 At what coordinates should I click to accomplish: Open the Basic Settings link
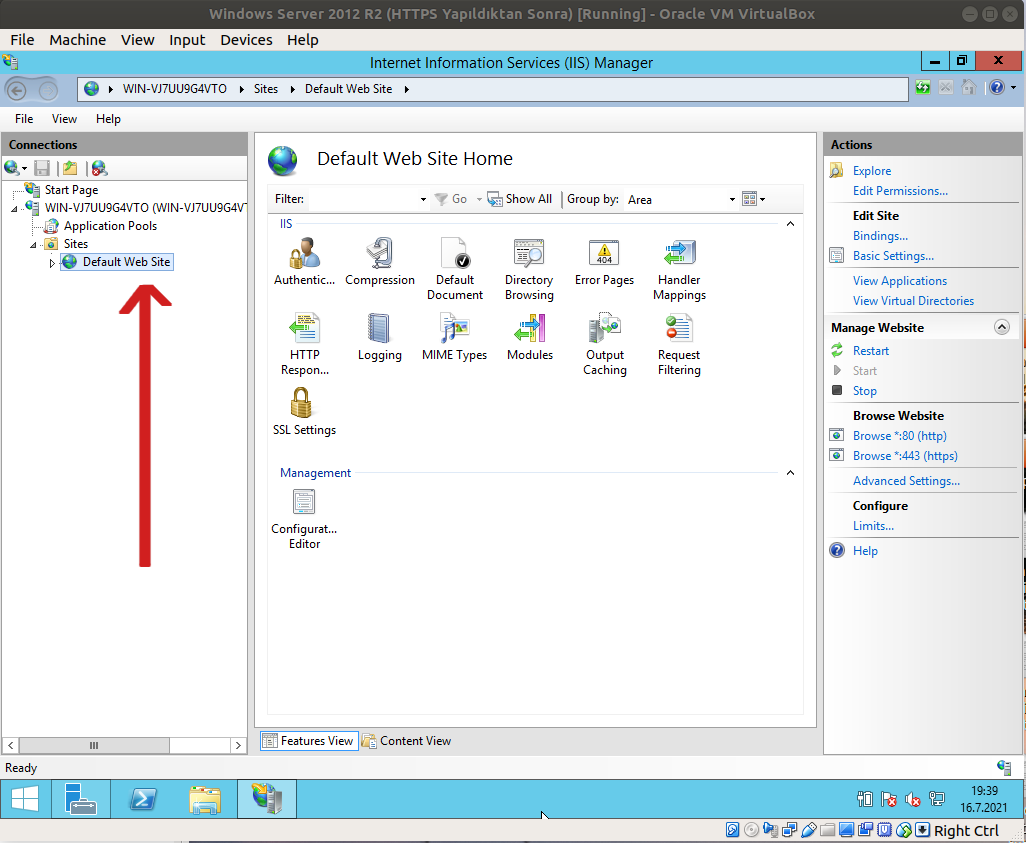[893, 256]
